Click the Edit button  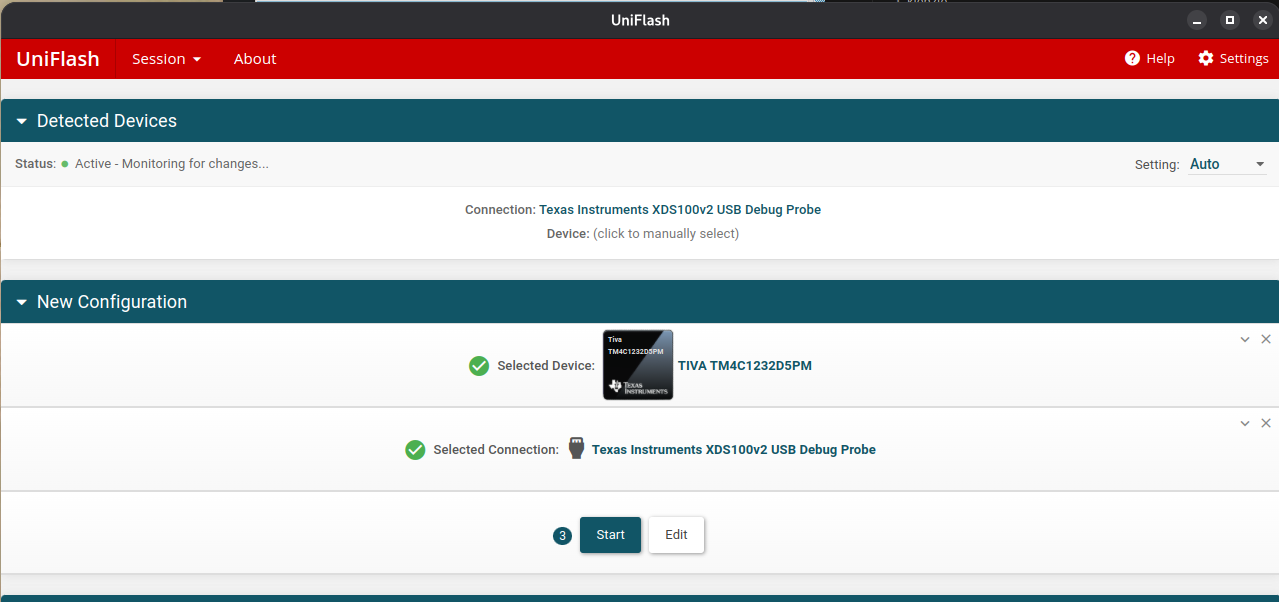(x=677, y=535)
